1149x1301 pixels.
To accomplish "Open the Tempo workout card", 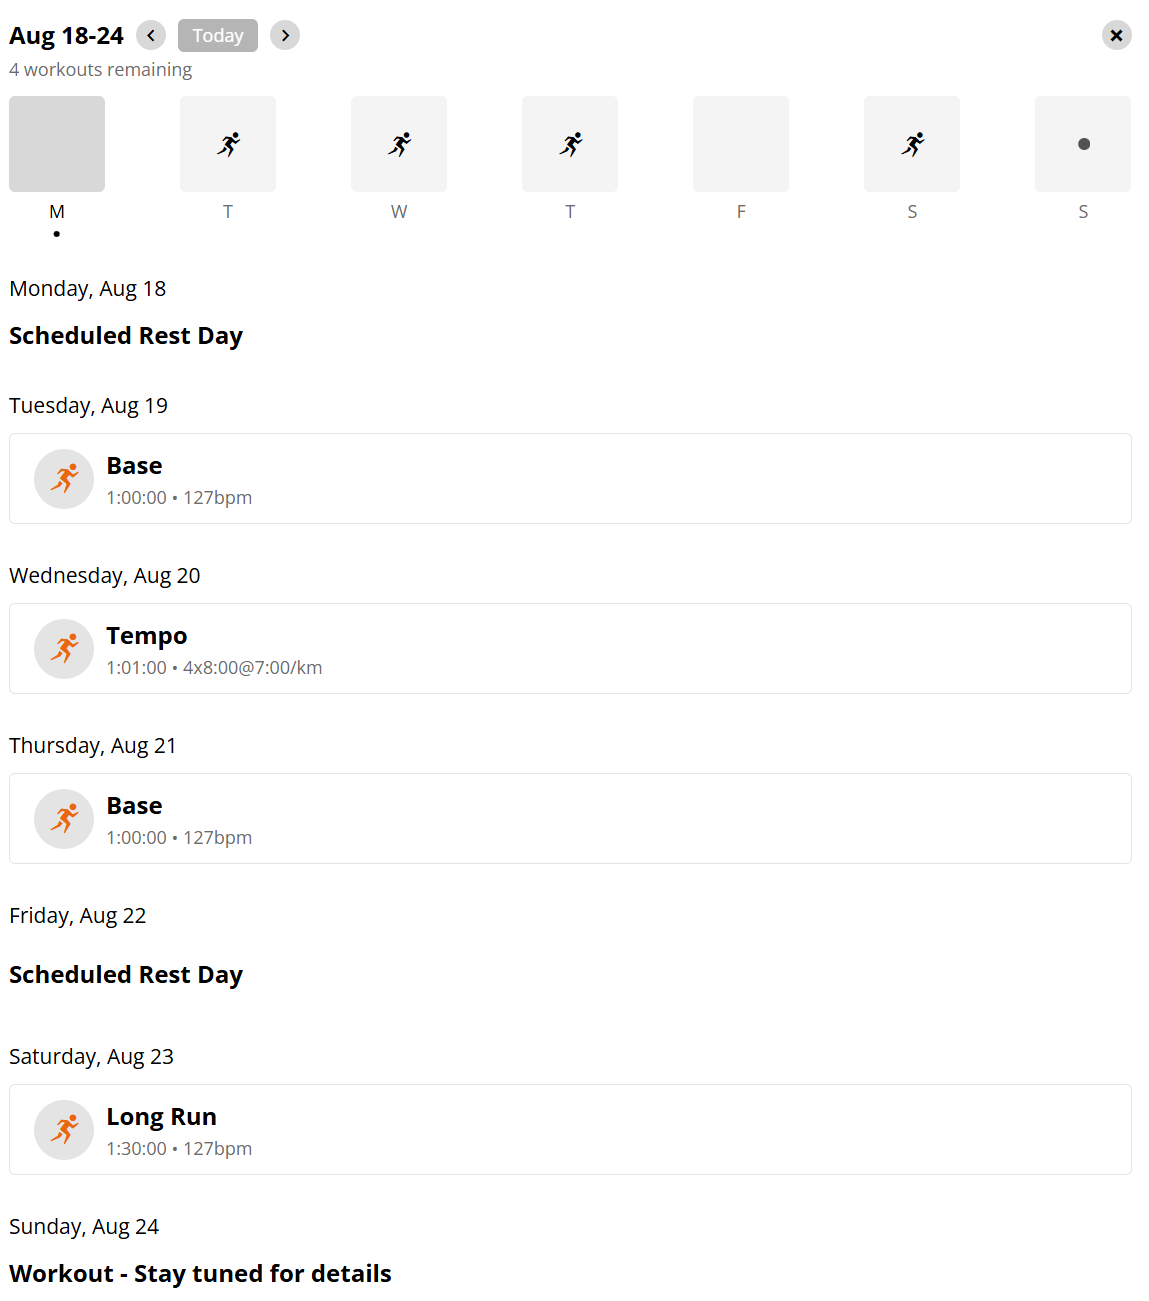I will (x=570, y=649).
